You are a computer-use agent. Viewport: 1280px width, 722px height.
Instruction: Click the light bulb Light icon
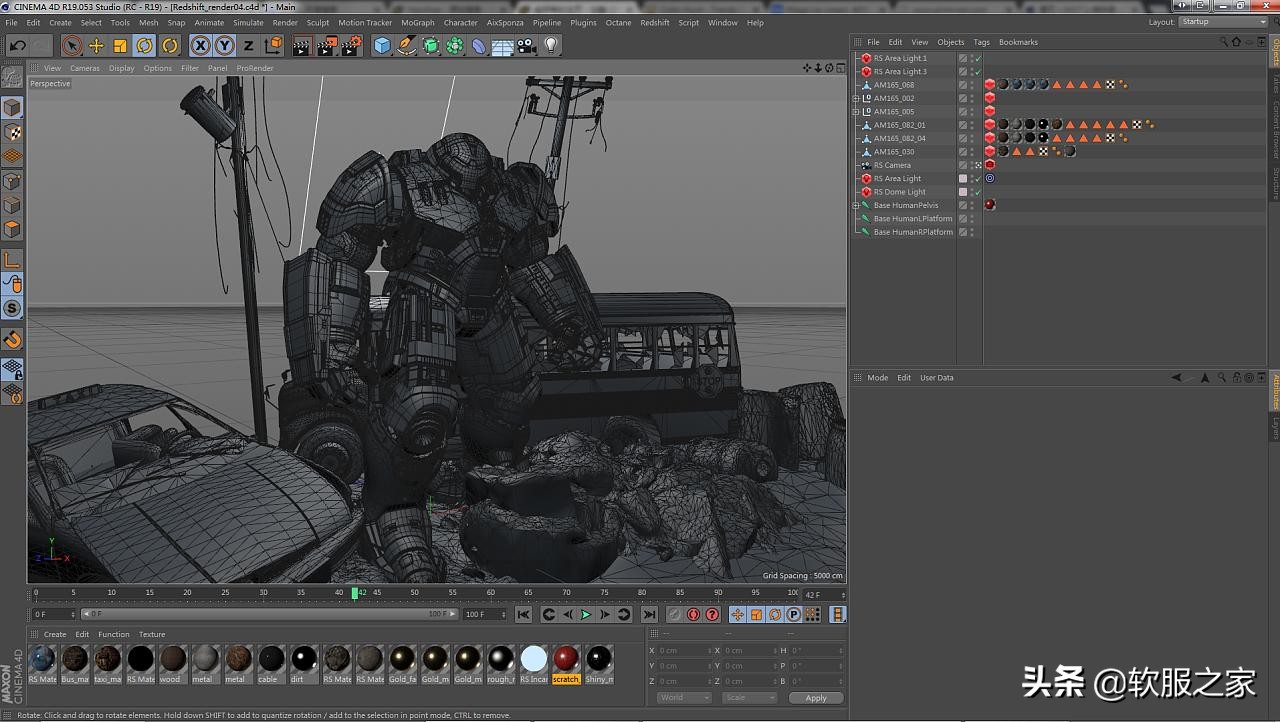coord(551,45)
